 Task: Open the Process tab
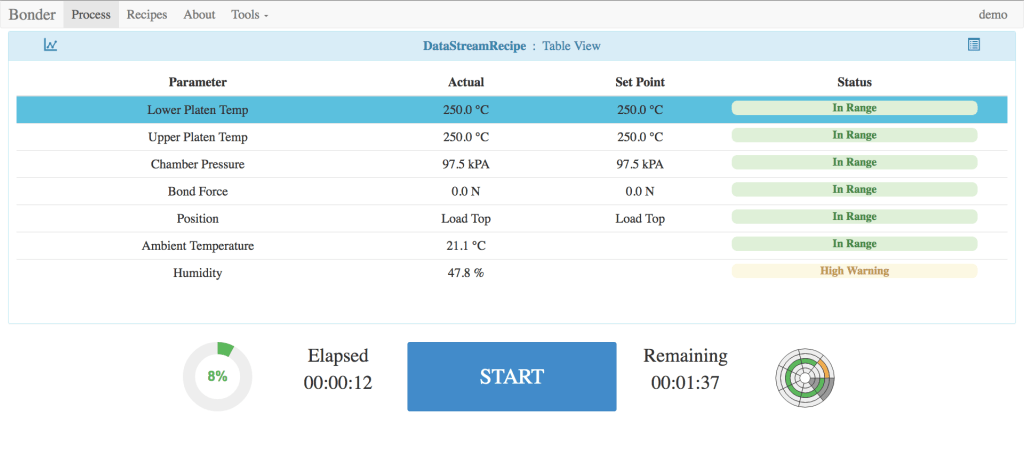click(91, 14)
